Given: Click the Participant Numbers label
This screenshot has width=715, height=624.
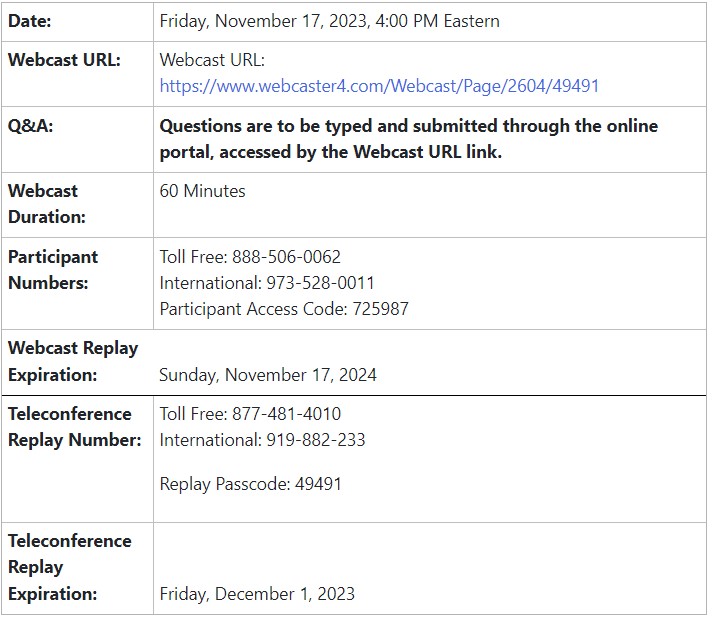Looking at the screenshot, I should pyautogui.click(x=53, y=270).
